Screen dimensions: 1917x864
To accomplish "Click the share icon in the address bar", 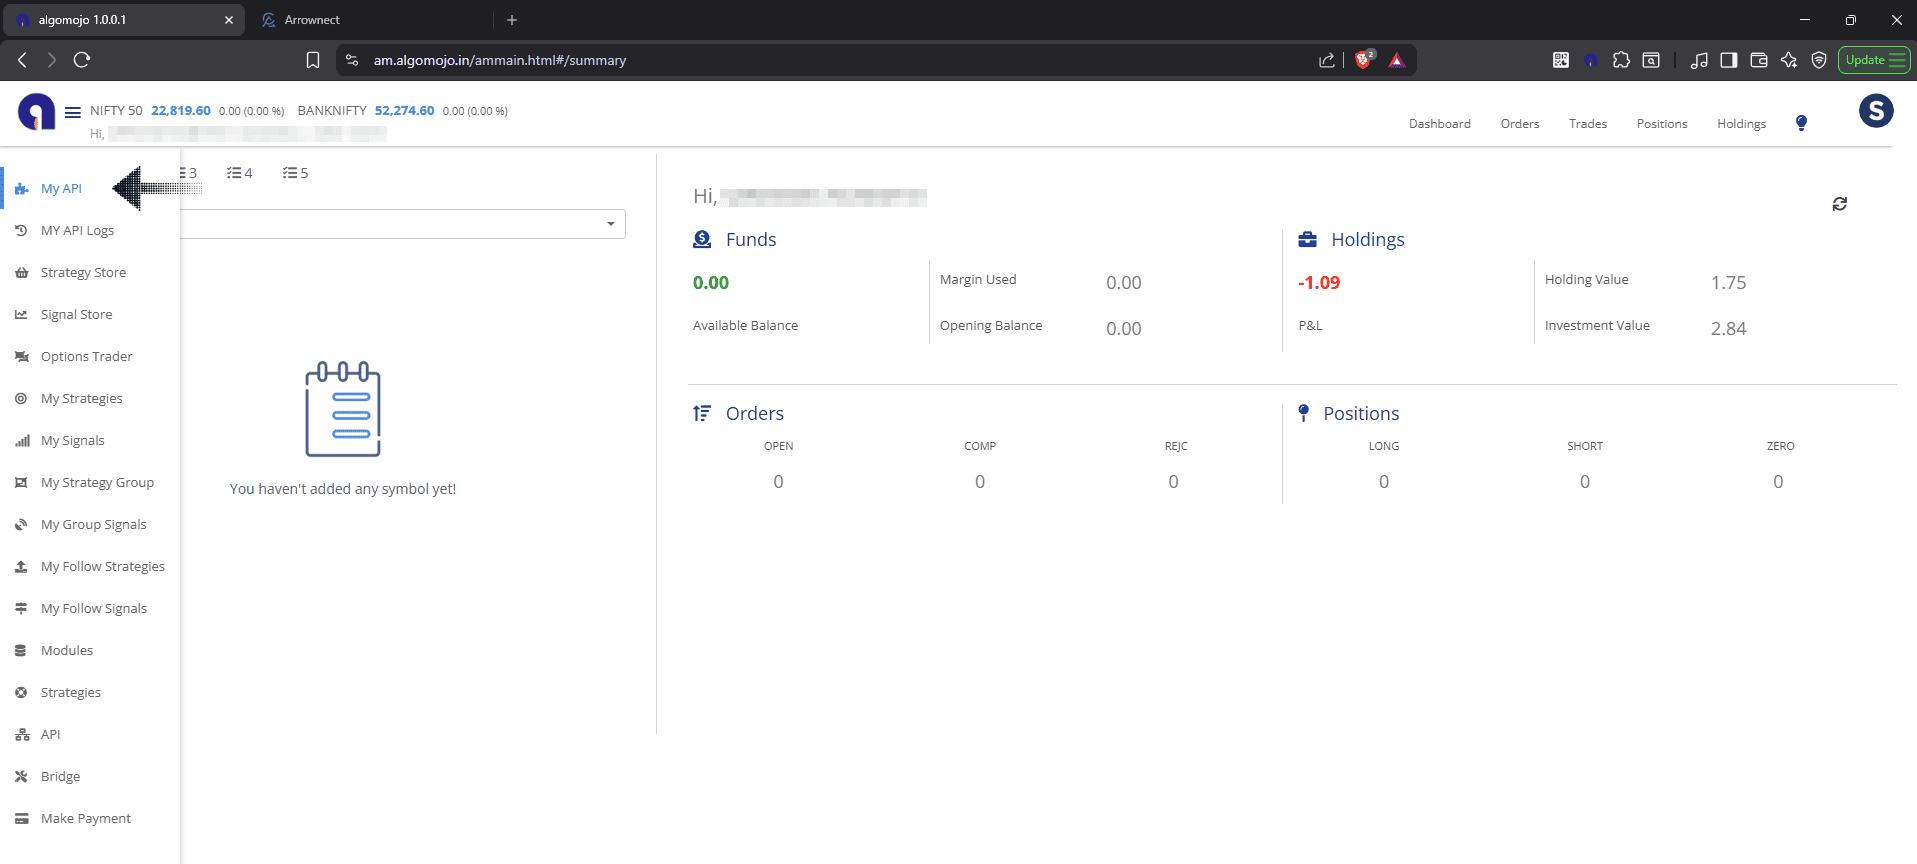I will (x=1327, y=60).
